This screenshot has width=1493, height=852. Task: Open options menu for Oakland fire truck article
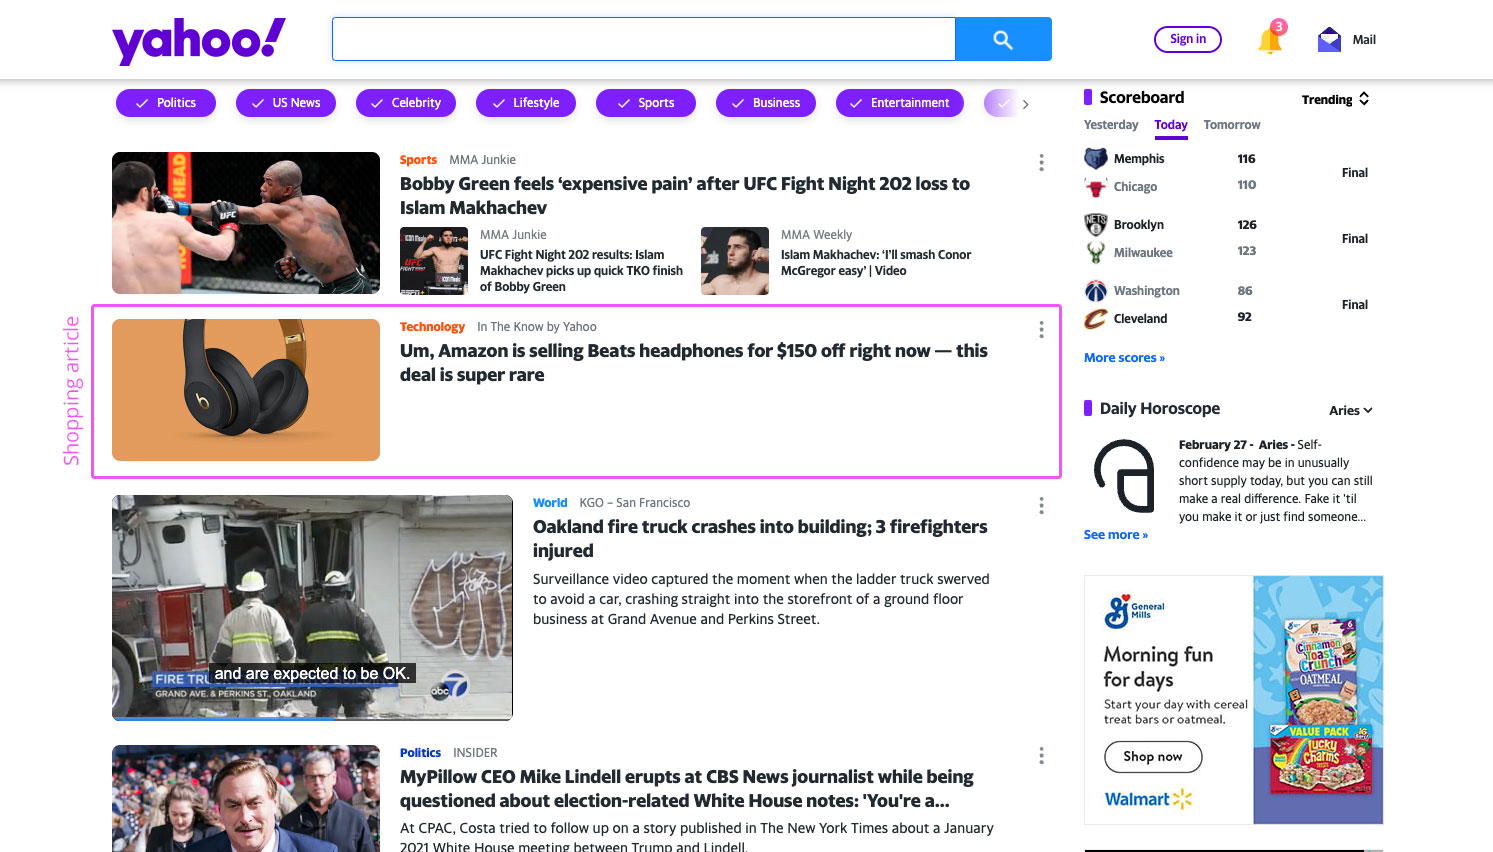(1041, 505)
